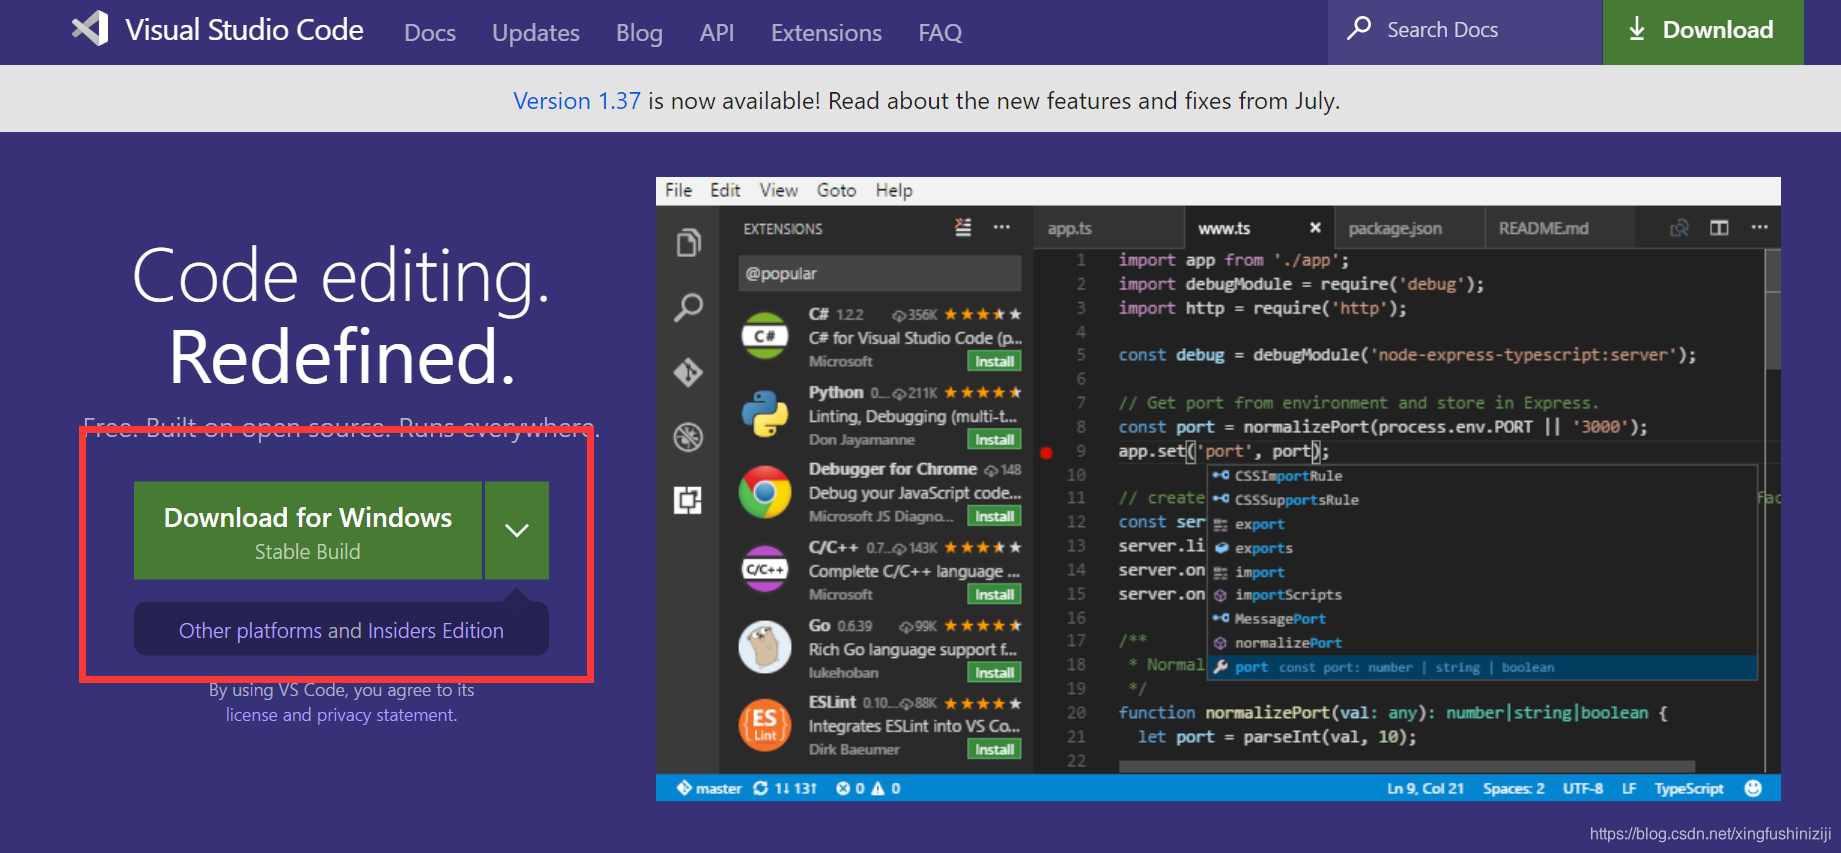Click the green Download button in header
The width and height of the screenshot is (1841, 853).
1703,32
